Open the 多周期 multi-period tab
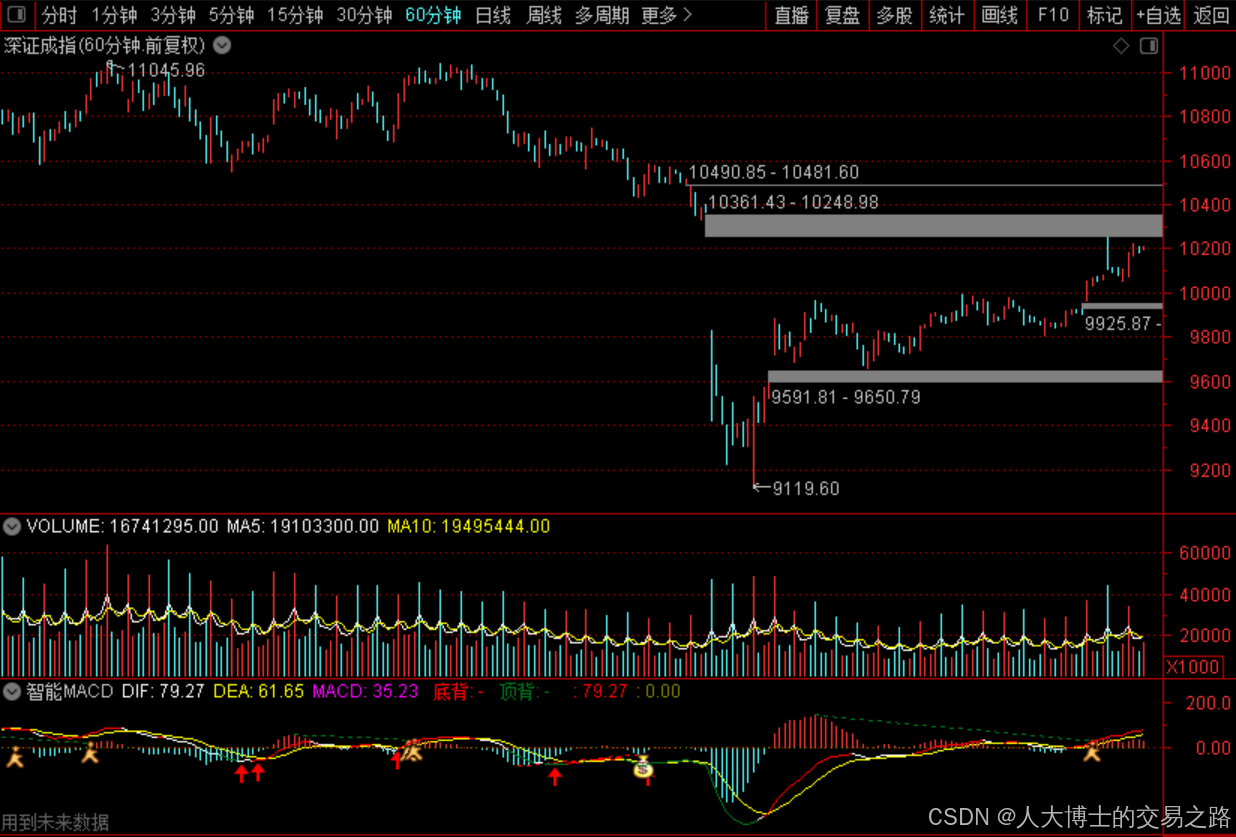The width and height of the screenshot is (1236, 837). (602, 15)
